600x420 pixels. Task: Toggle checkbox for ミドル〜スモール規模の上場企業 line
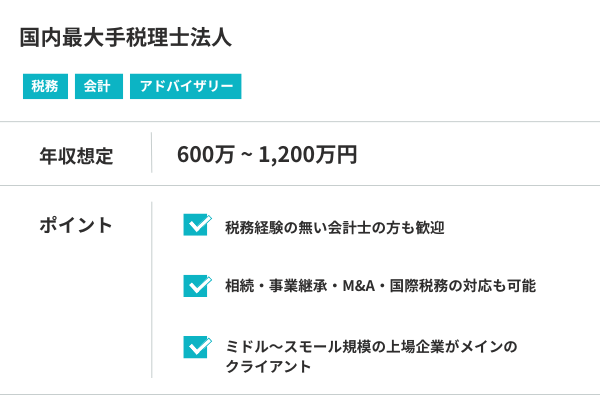tap(196, 346)
